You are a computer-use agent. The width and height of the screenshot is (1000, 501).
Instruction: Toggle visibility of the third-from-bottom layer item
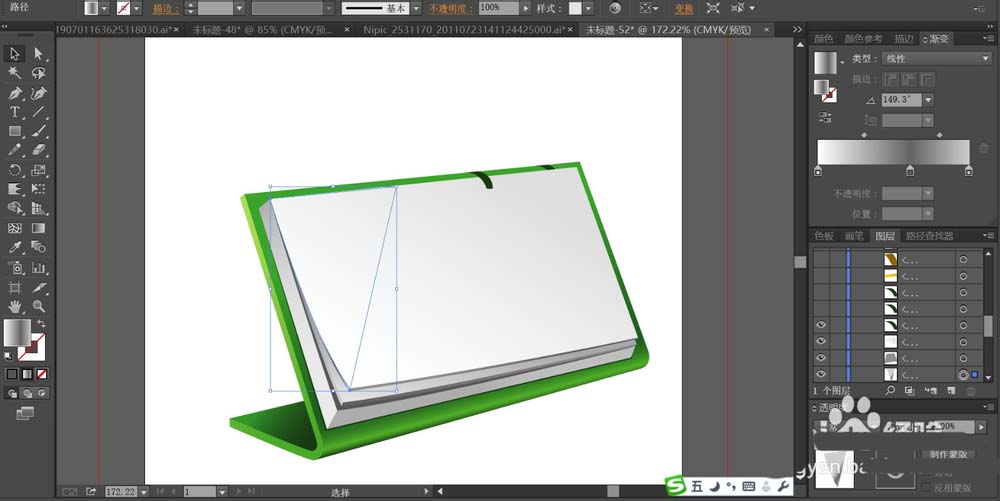[x=821, y=342]
